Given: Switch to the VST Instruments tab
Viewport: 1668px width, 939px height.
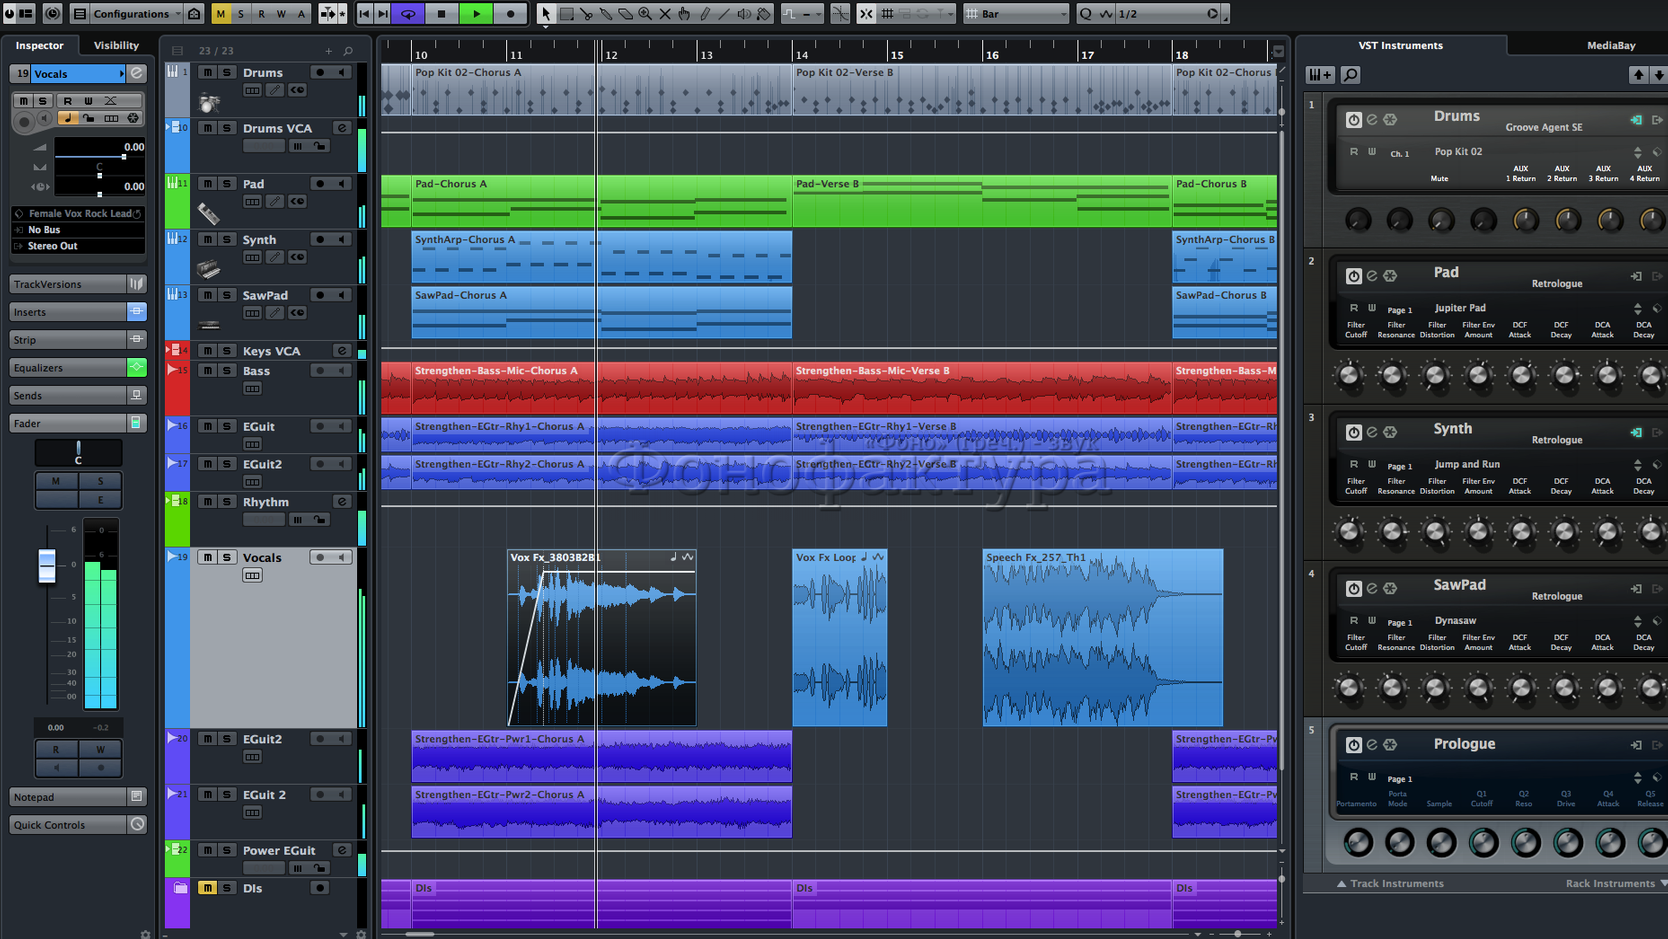Looking at the screenshot, I should pos(1400,45).
